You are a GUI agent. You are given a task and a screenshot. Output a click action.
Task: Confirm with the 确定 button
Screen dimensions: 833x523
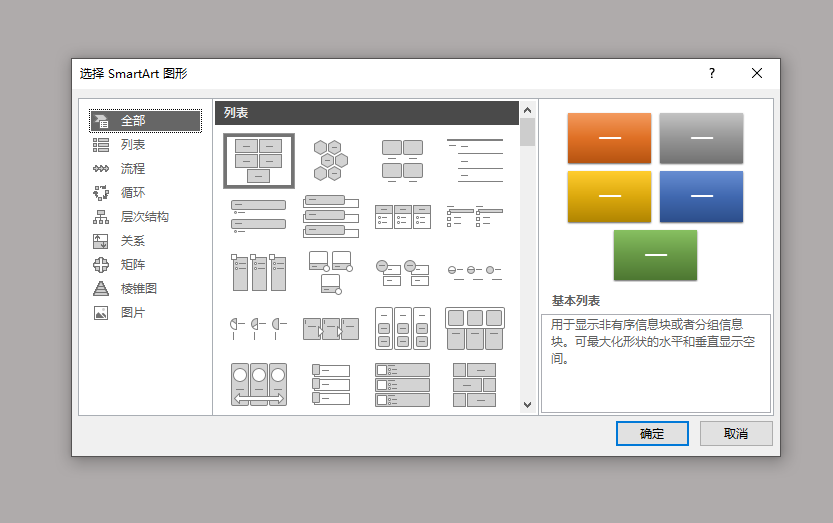point(652,434)
